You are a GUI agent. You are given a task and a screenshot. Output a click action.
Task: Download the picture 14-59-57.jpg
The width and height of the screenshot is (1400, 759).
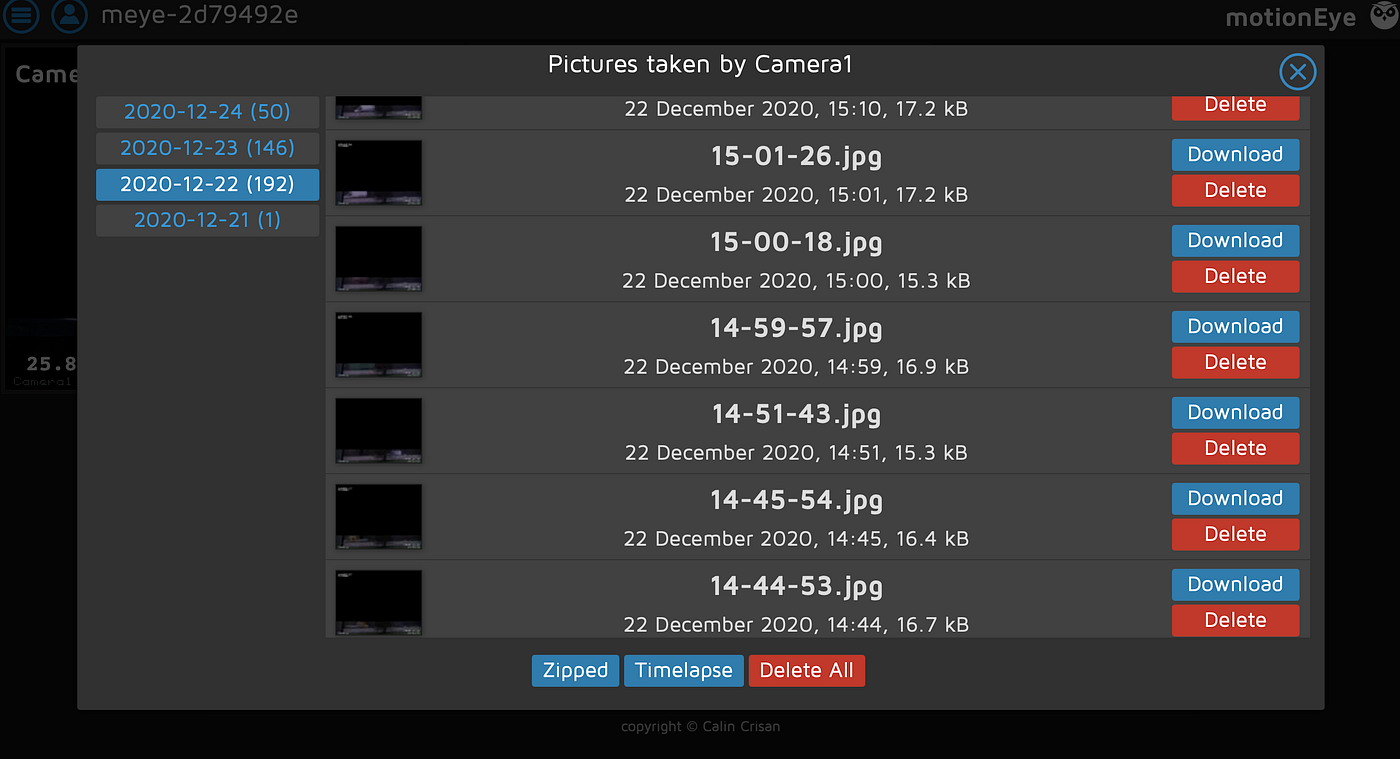pos(1235,326)
